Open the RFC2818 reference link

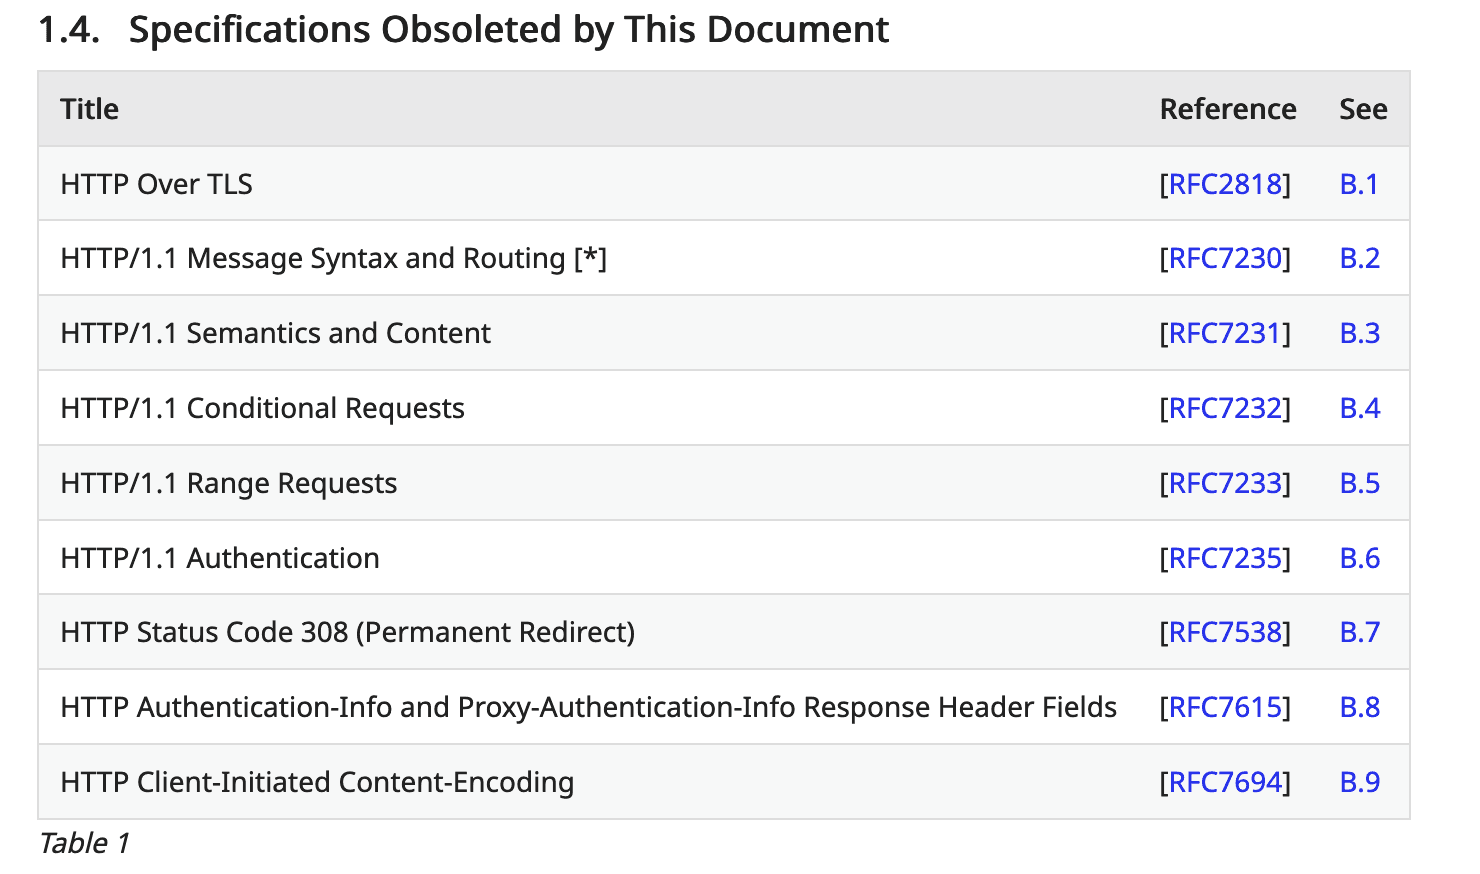tap(1225, 184)
